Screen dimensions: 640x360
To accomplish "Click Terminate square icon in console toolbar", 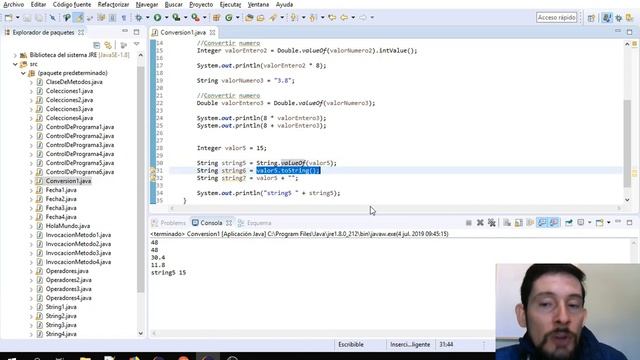I will coord(469,222).
